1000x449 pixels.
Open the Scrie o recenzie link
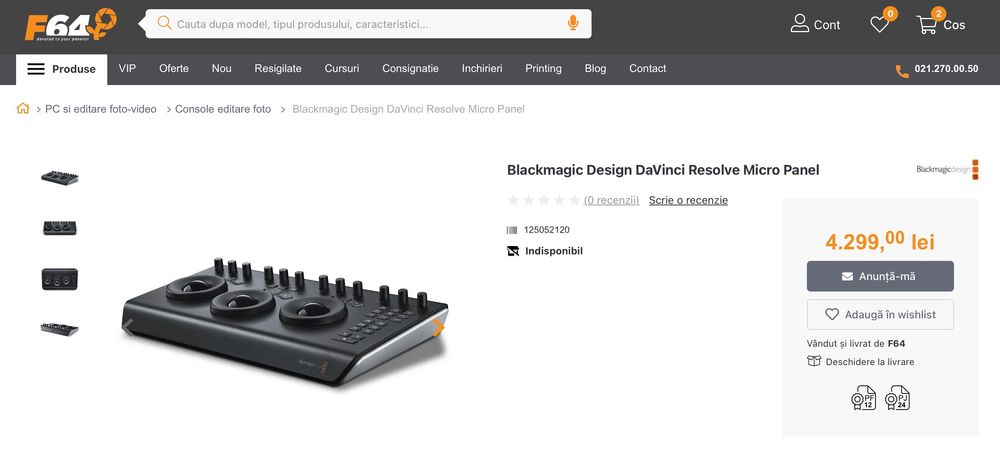click(x=688, y=200)
